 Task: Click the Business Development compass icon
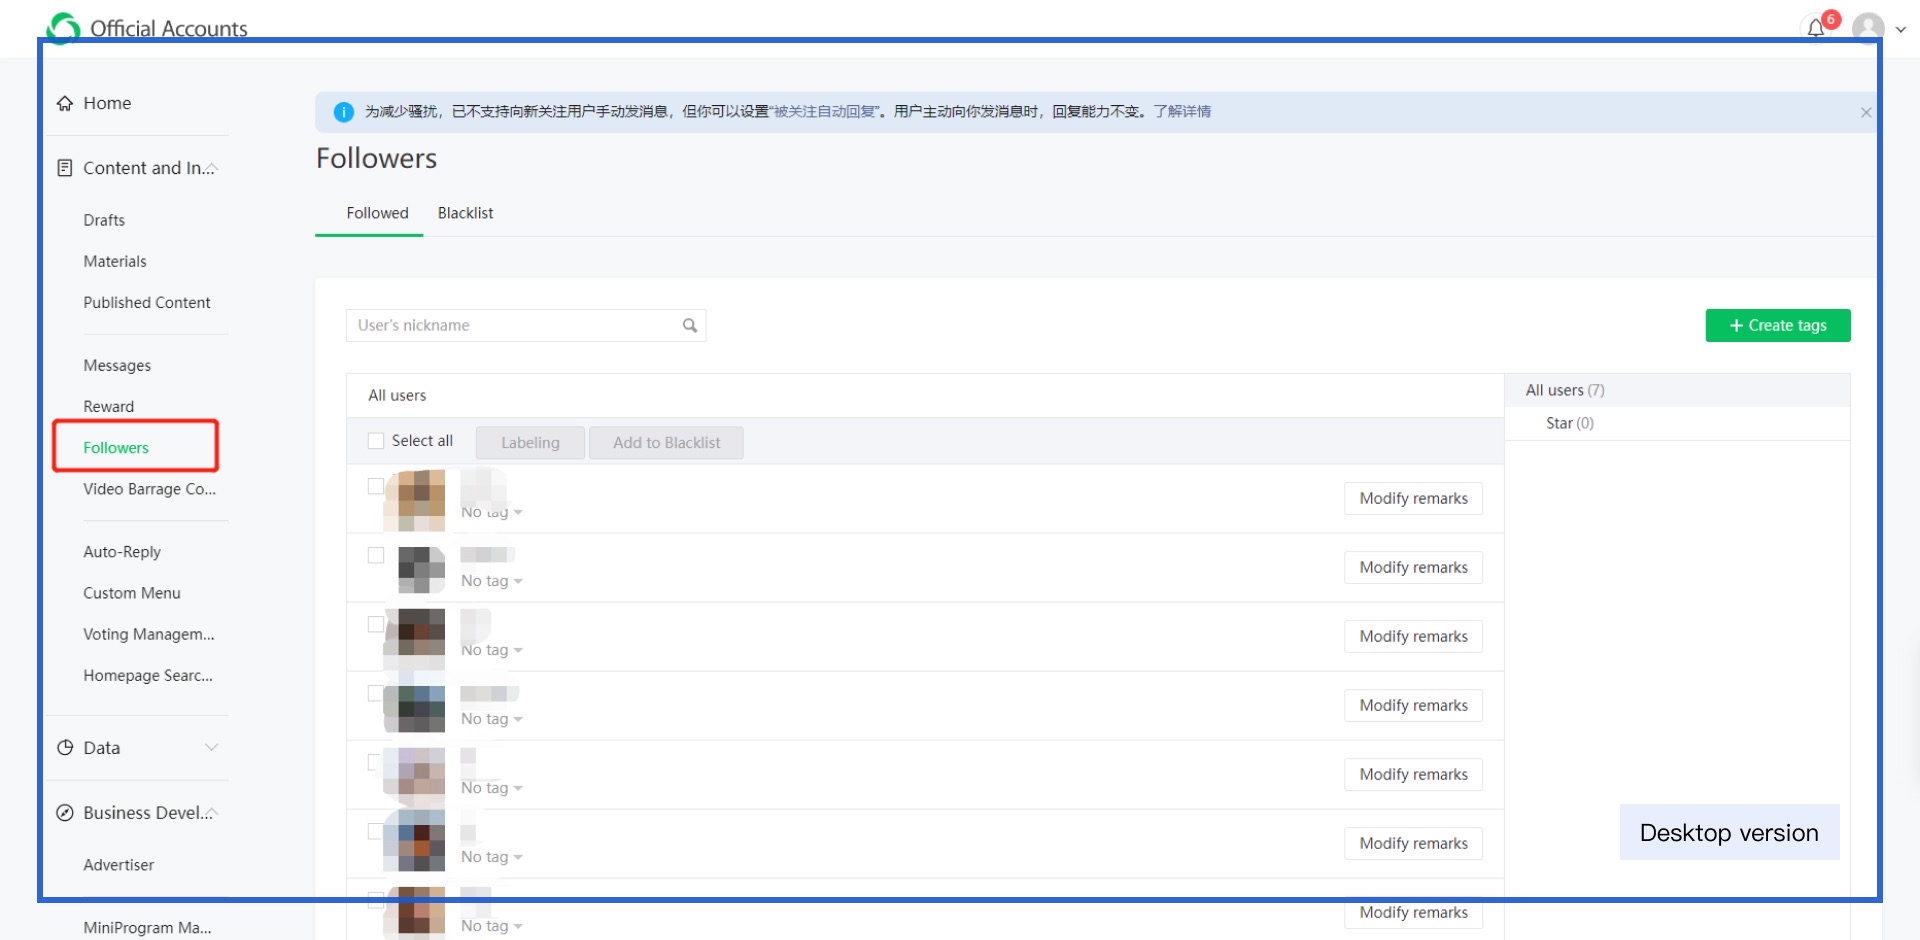pyautogui.click(x=65, y=813)
